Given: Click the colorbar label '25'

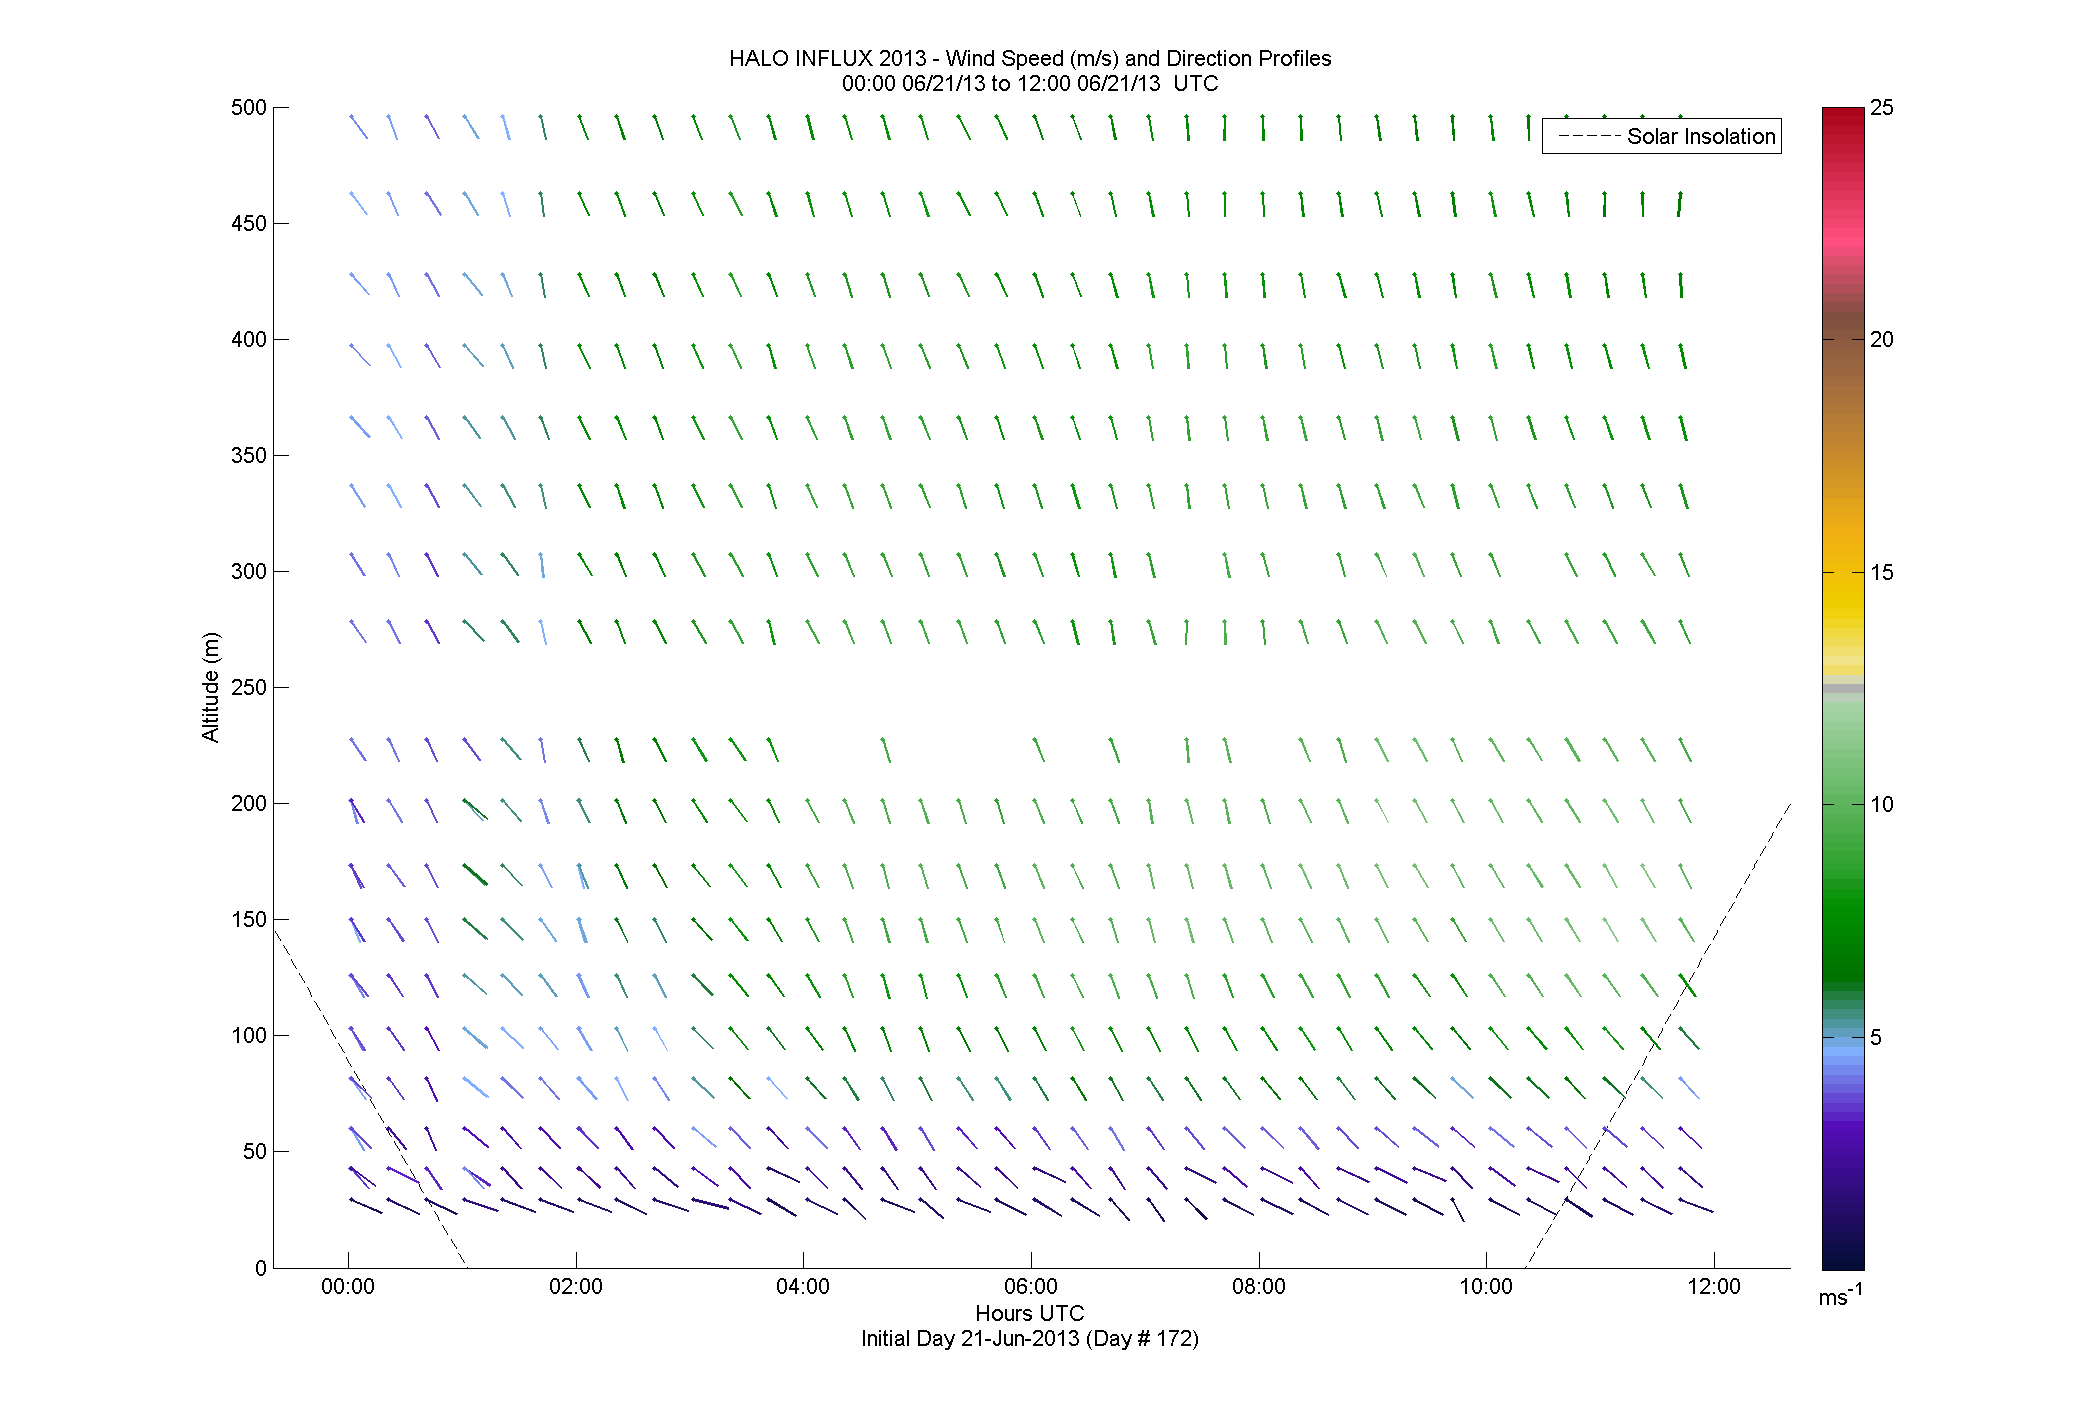Looking at the screenshot, I should (1882, 108).
